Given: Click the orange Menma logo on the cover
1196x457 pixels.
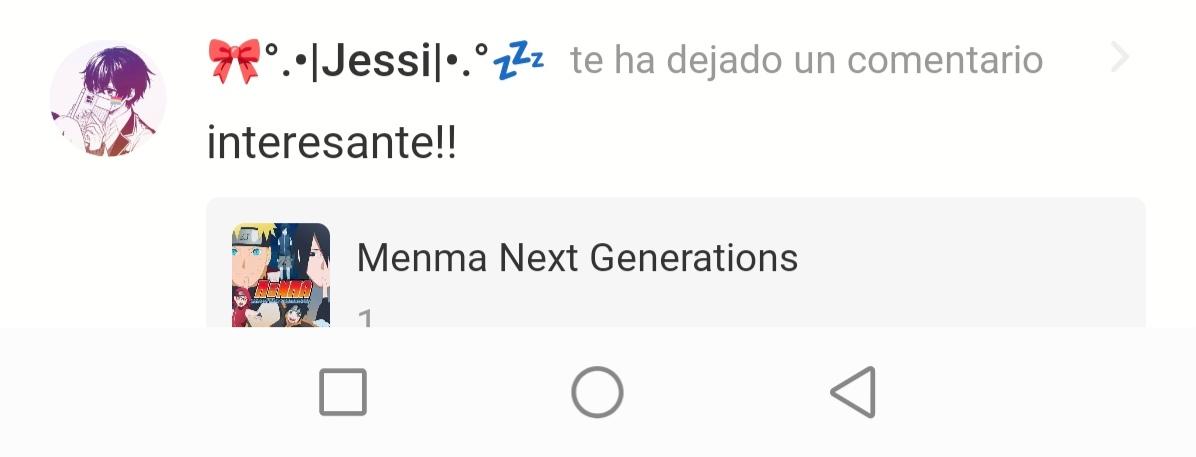Looking at the screenshot, I should point(281,291).
